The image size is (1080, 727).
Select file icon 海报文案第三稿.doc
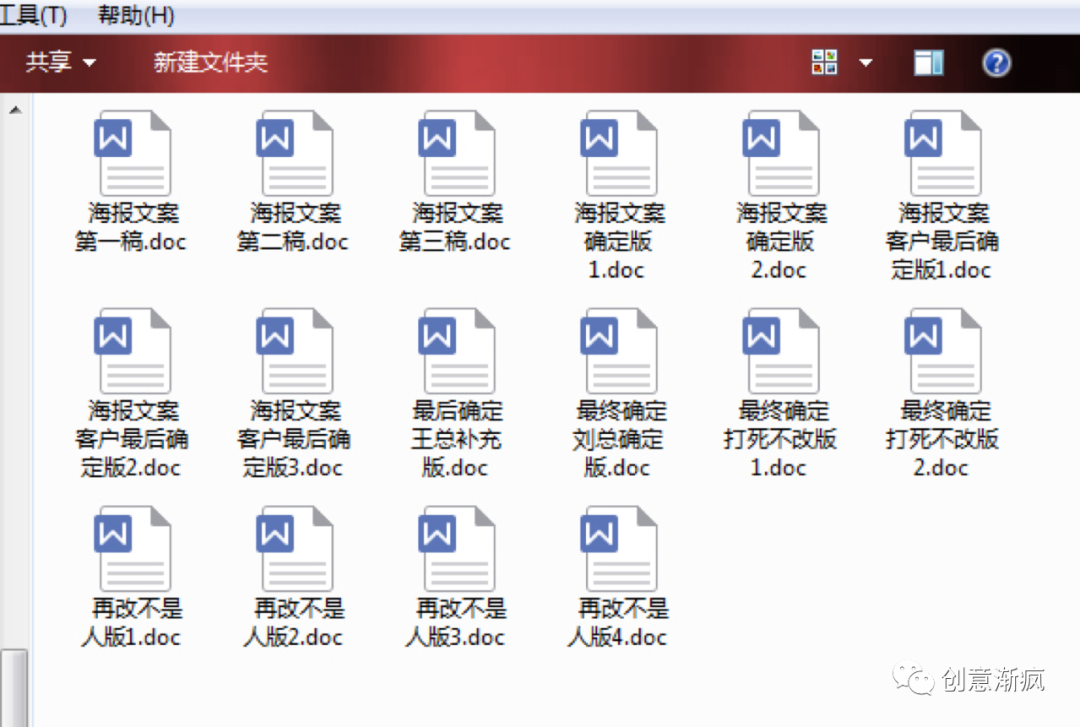pos(457,153)
